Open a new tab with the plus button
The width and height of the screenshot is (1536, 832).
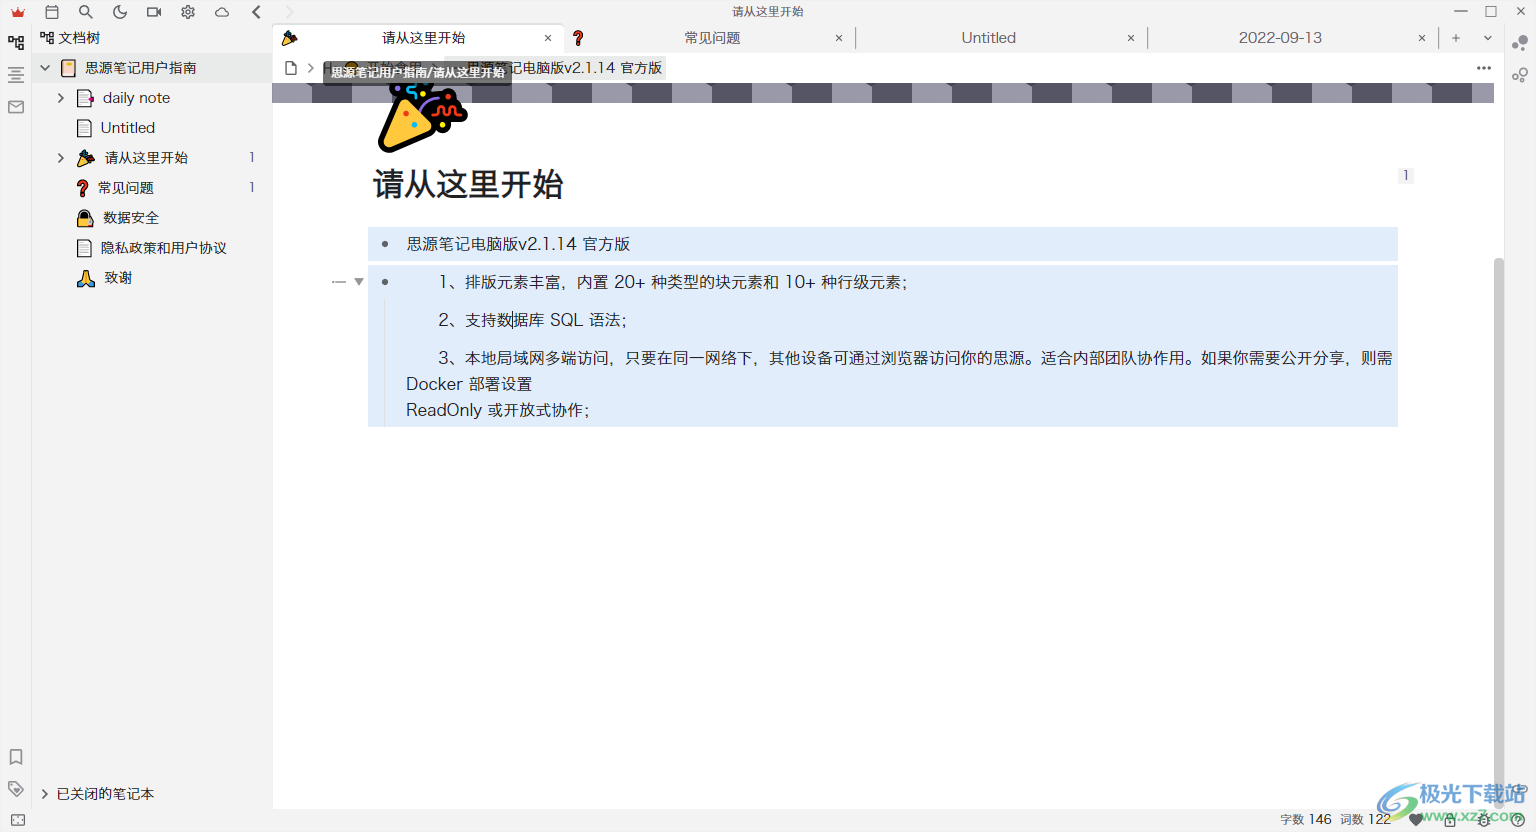click(x=1456, y=37)
